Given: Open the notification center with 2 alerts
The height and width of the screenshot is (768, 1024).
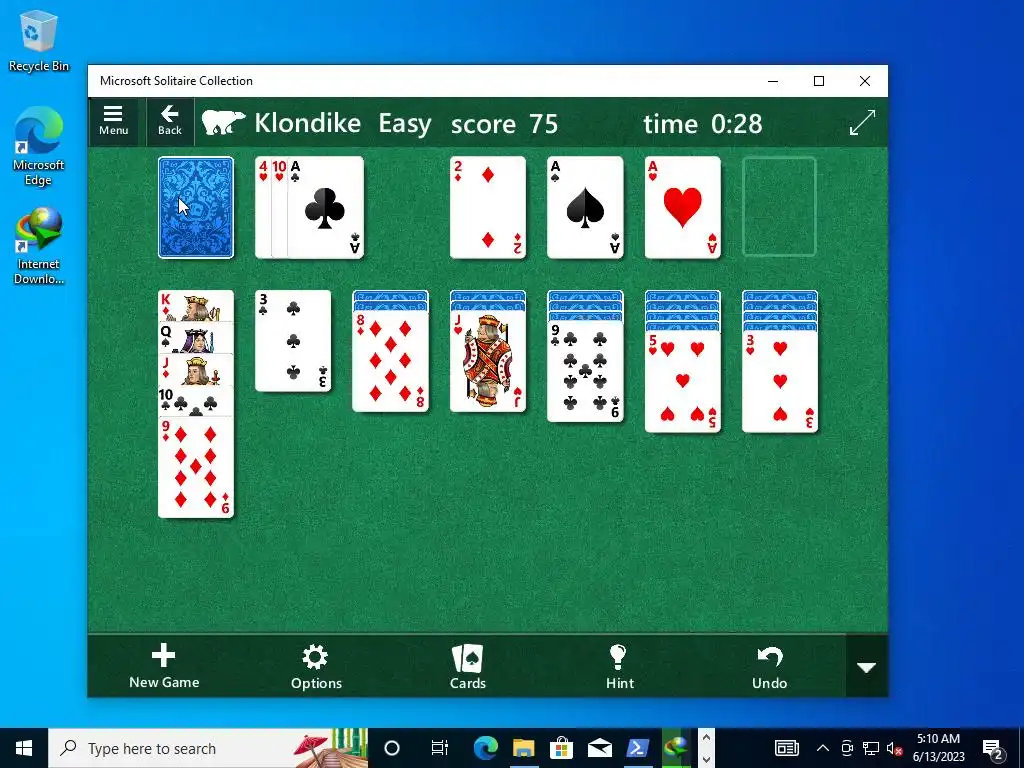Looking at the screenshot, I should tap(993, 748).
